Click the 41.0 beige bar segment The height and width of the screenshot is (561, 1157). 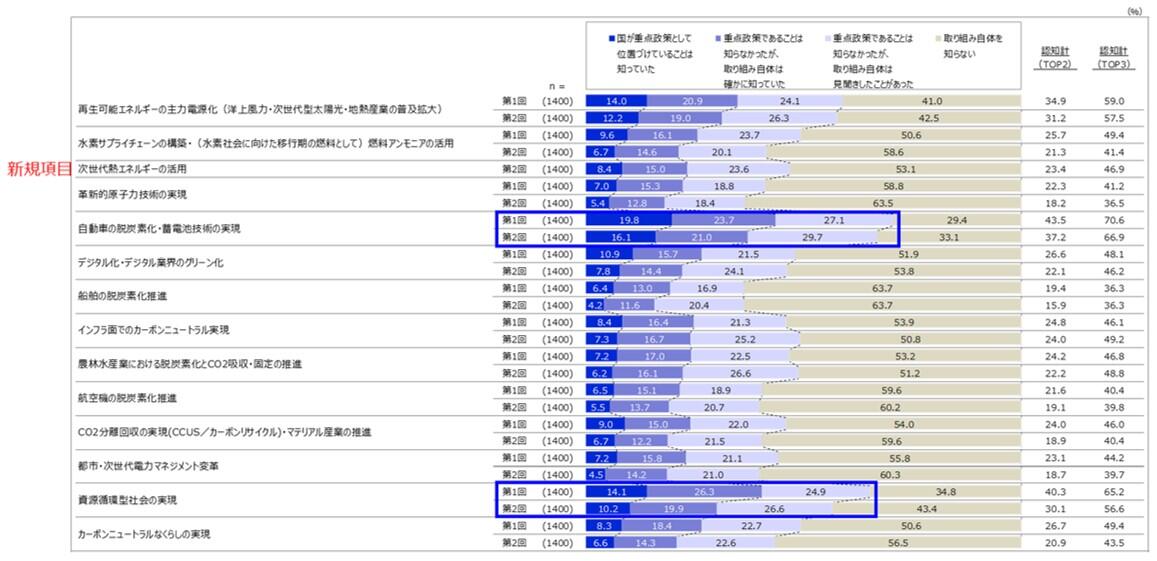coord(931,101)
